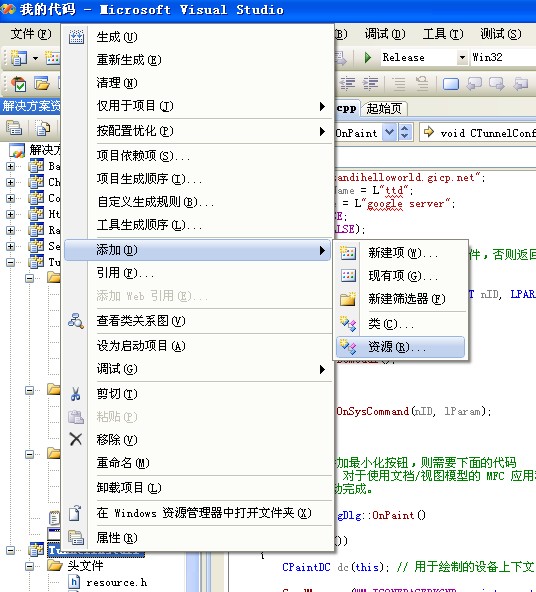Select 类(C) in the submenu
The image size is (536, 592).
400,324
